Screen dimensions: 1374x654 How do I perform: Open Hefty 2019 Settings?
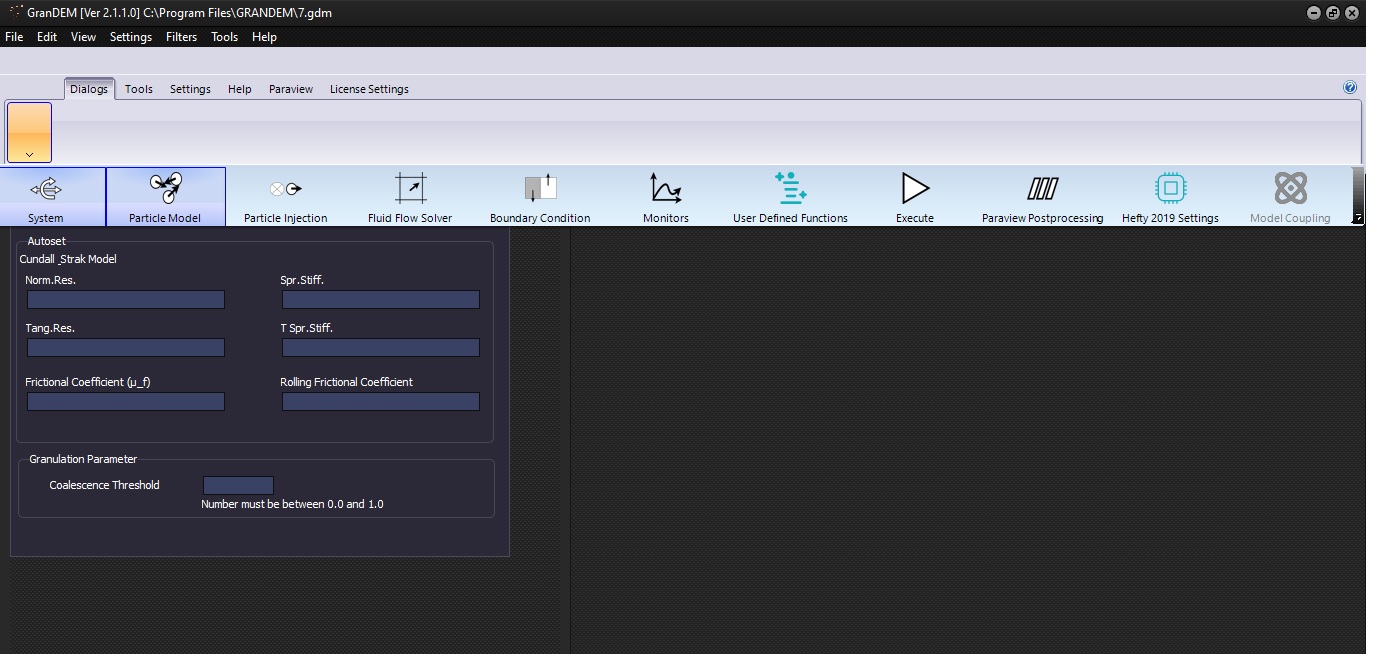(x=1170, y=188)
